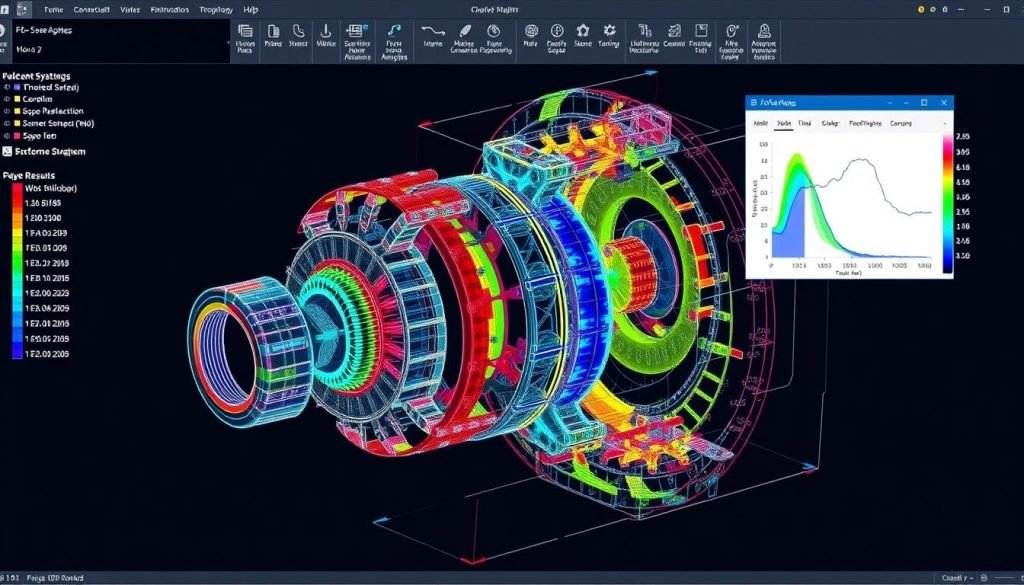Click the wavy curve line toolbar icon

pyautogui.click(x=433, y=31)
